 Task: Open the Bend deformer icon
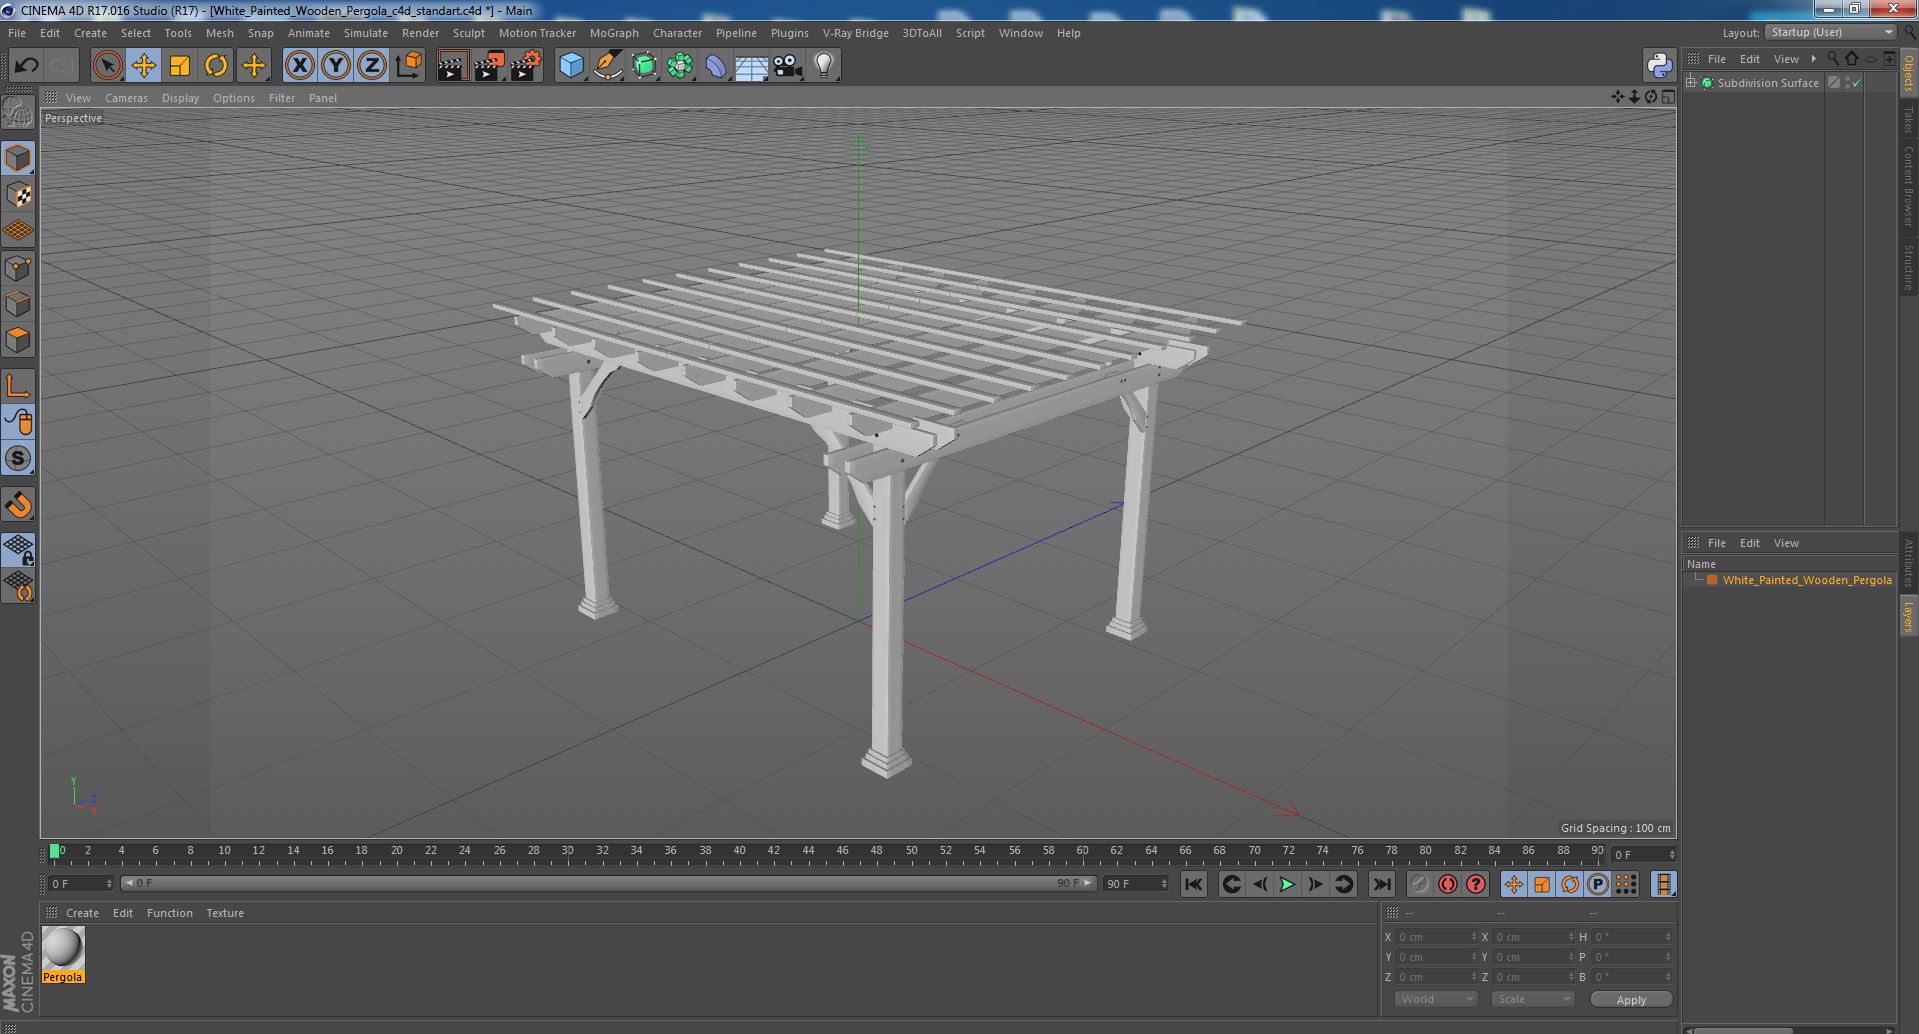(716, 66)
